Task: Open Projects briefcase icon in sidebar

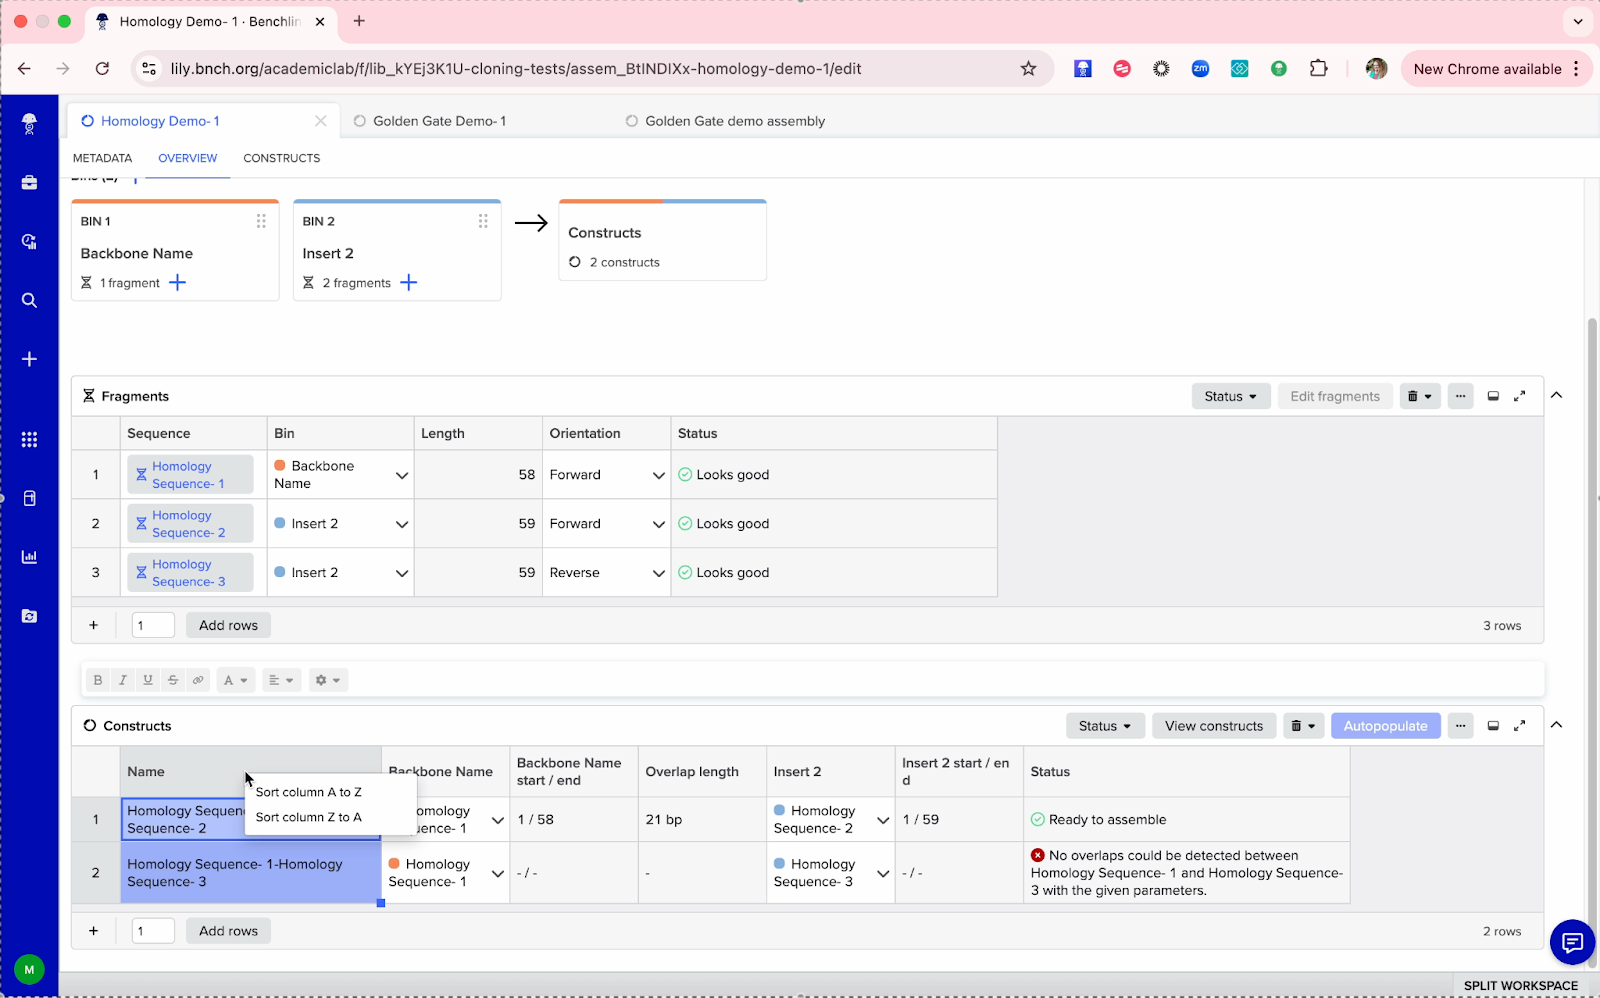Action: 29,183
